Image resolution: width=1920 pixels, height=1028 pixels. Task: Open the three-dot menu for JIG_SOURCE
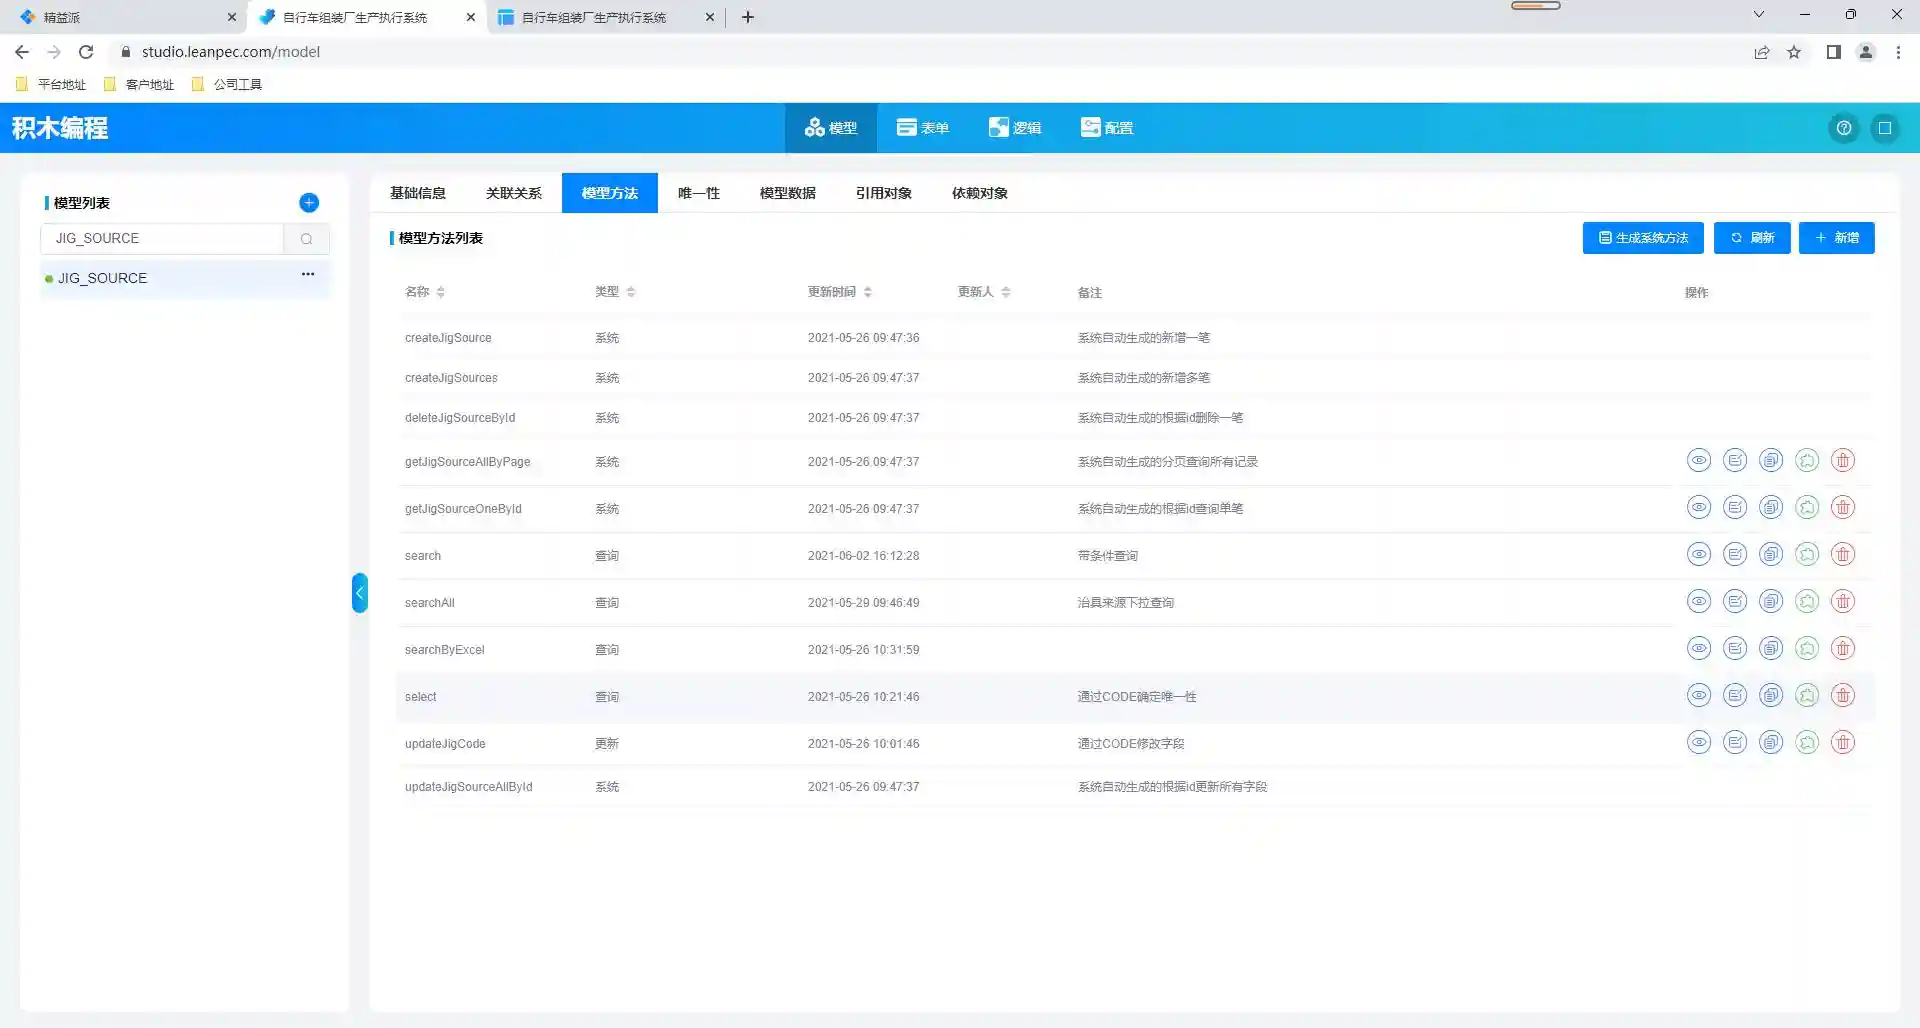308,274
